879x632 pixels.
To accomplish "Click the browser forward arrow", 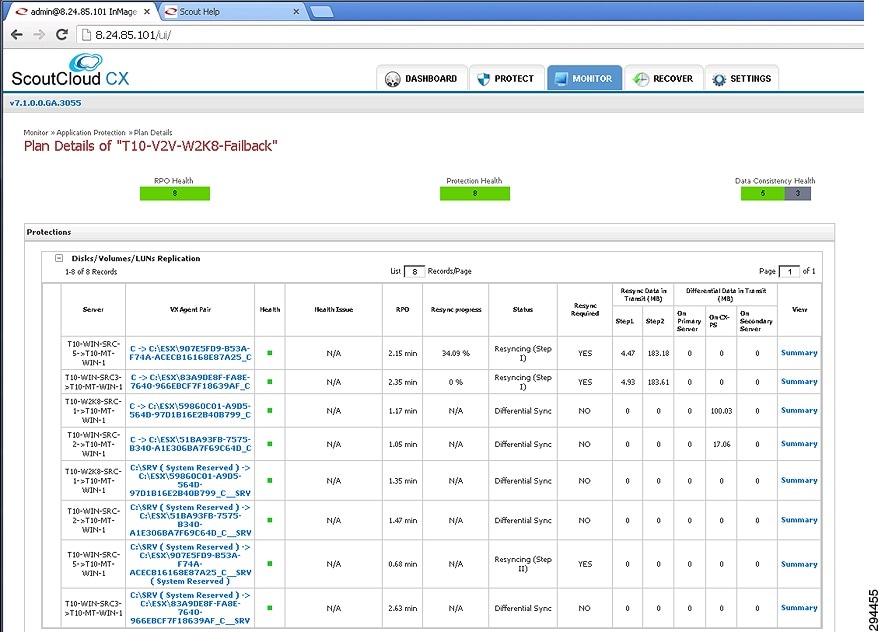I will (39, 35).
